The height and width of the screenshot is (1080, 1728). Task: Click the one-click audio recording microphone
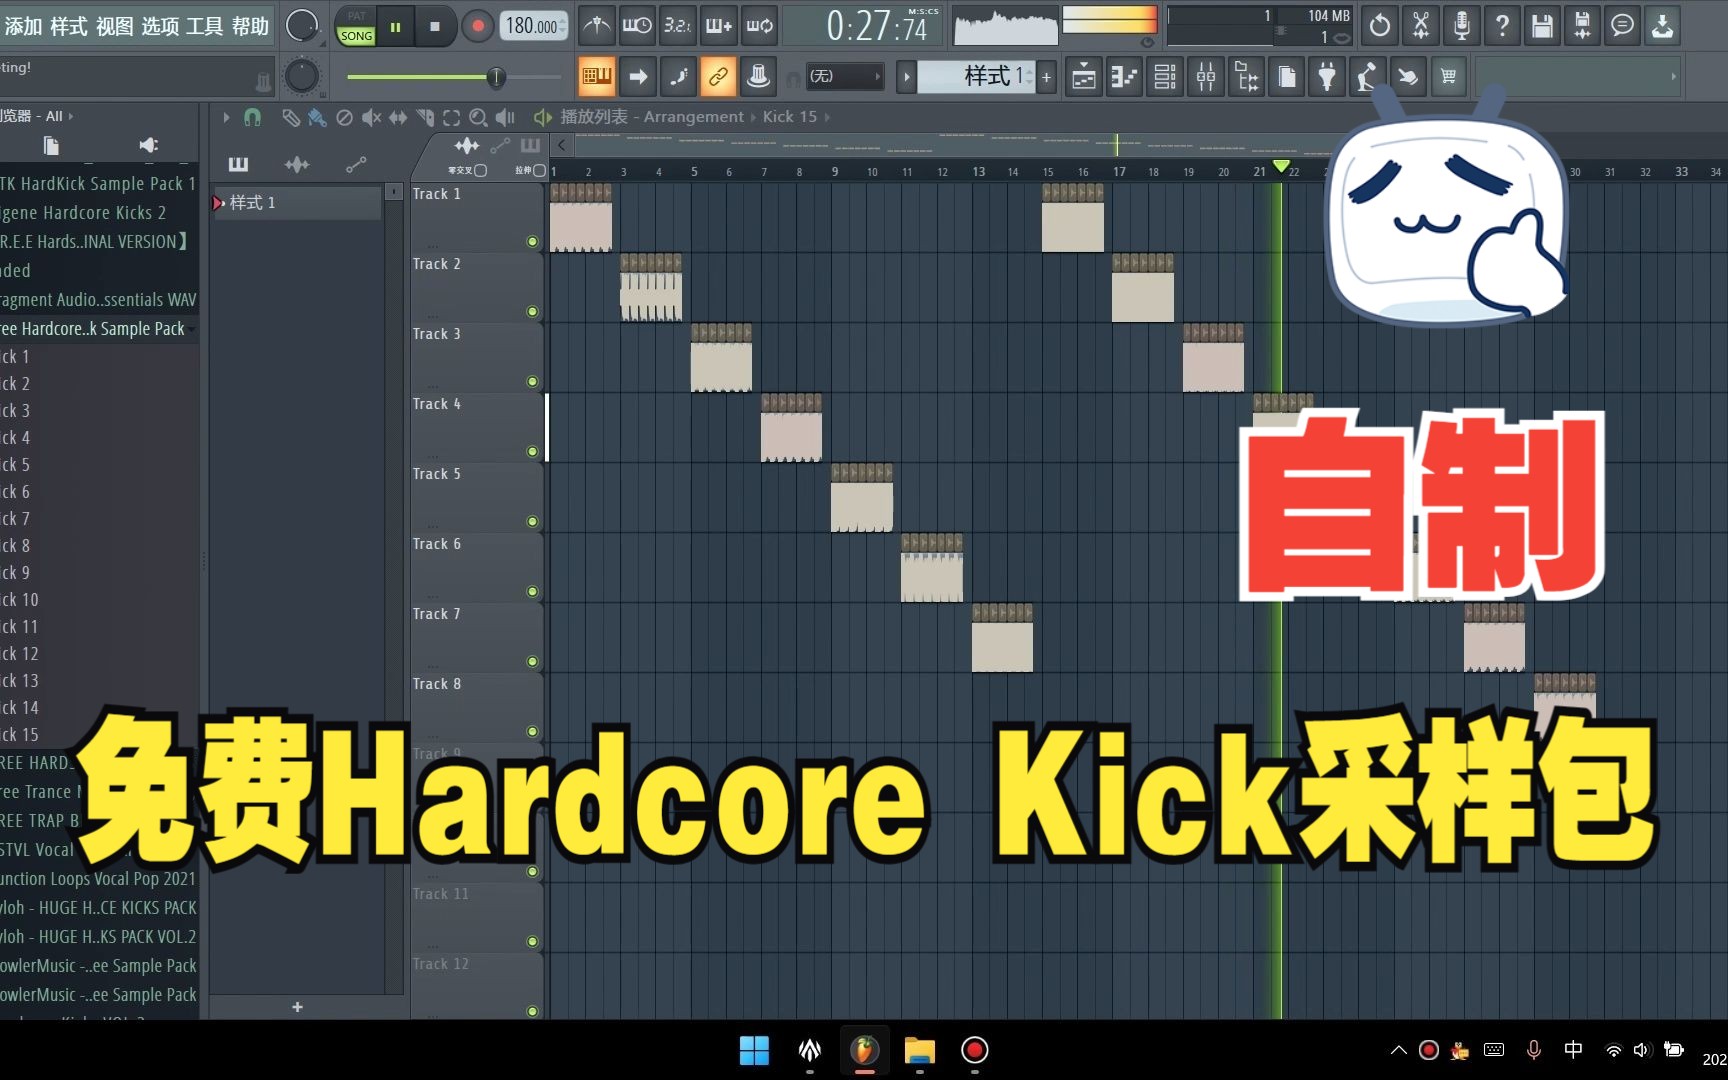(1461, 26)
